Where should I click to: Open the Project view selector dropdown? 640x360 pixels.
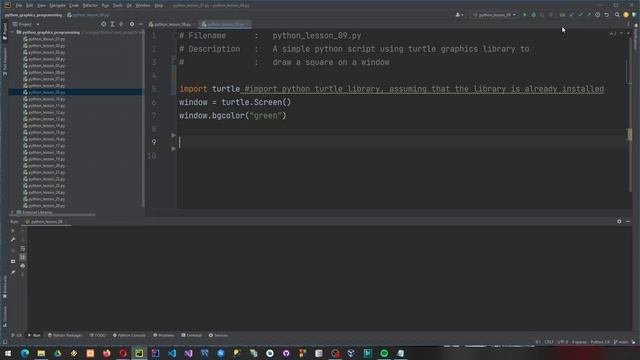pos(26,24)
